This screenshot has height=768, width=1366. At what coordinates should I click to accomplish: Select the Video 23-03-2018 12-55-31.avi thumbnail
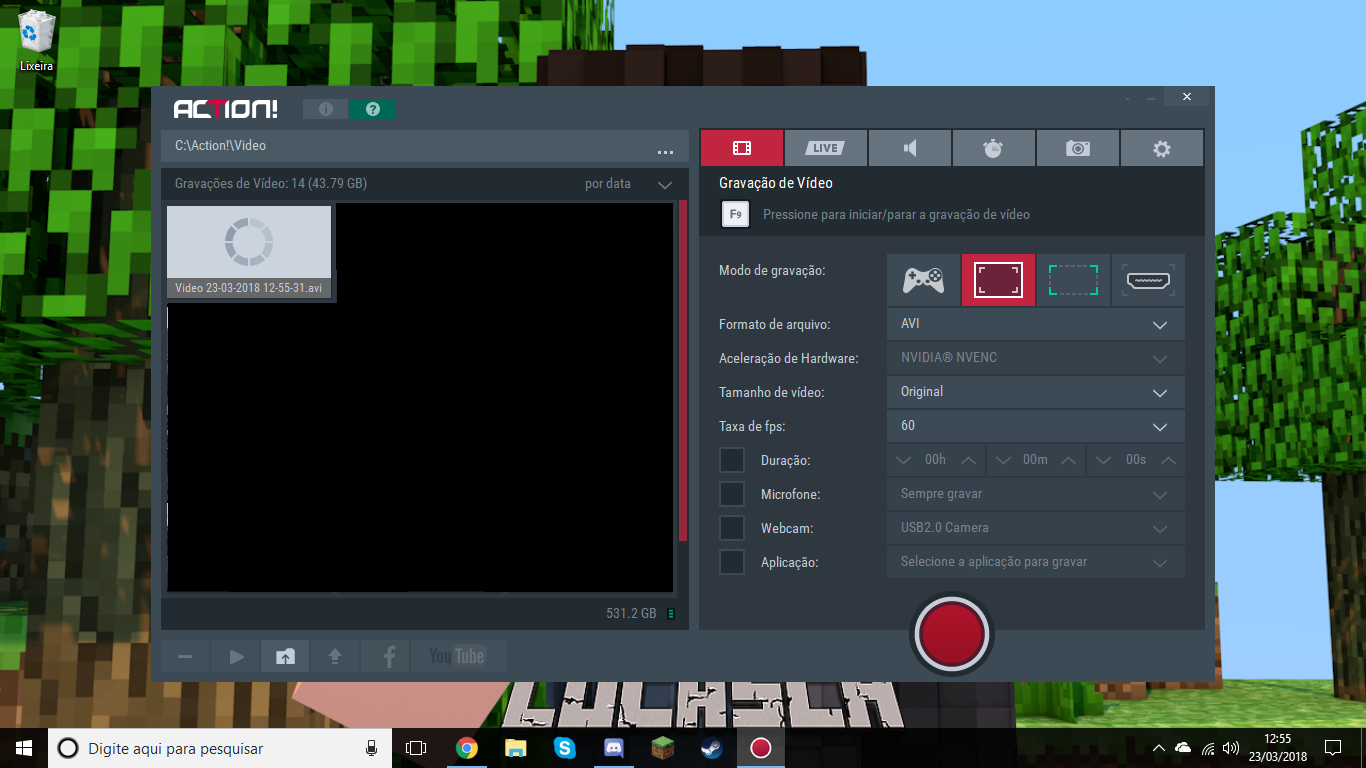(249, 252)
